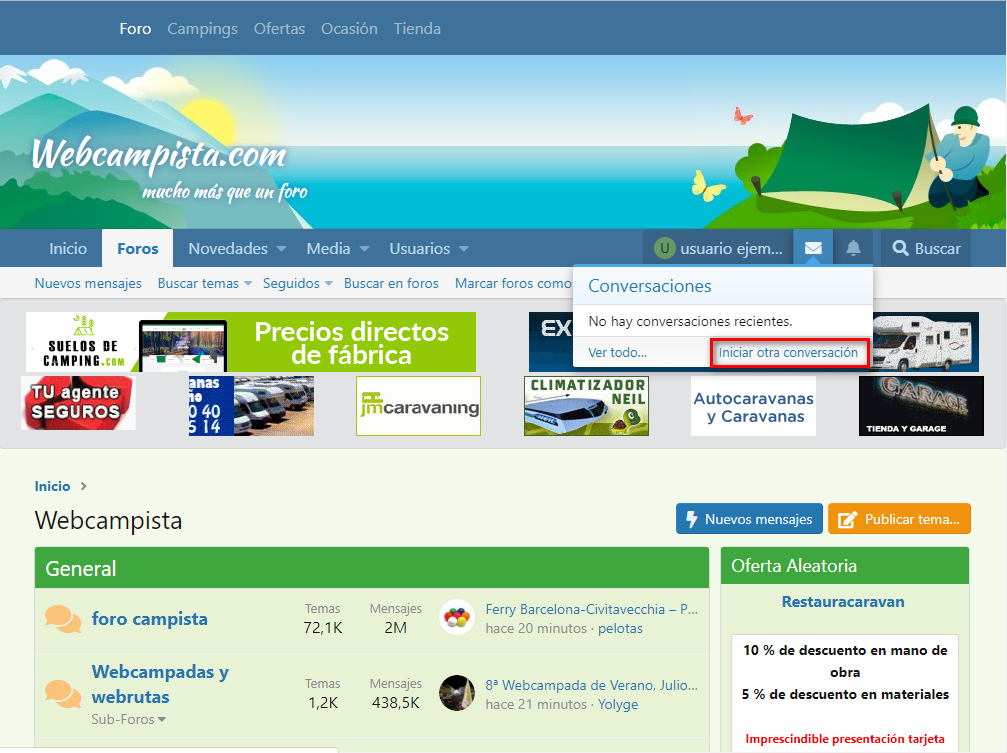Click 'No hay conversaciones recientes.' text

(690, 321)
